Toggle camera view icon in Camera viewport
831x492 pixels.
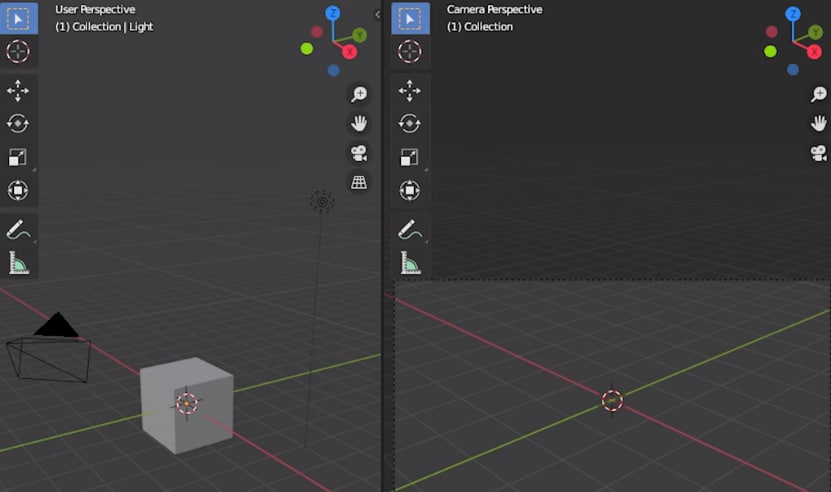click(x=819, y=153)
